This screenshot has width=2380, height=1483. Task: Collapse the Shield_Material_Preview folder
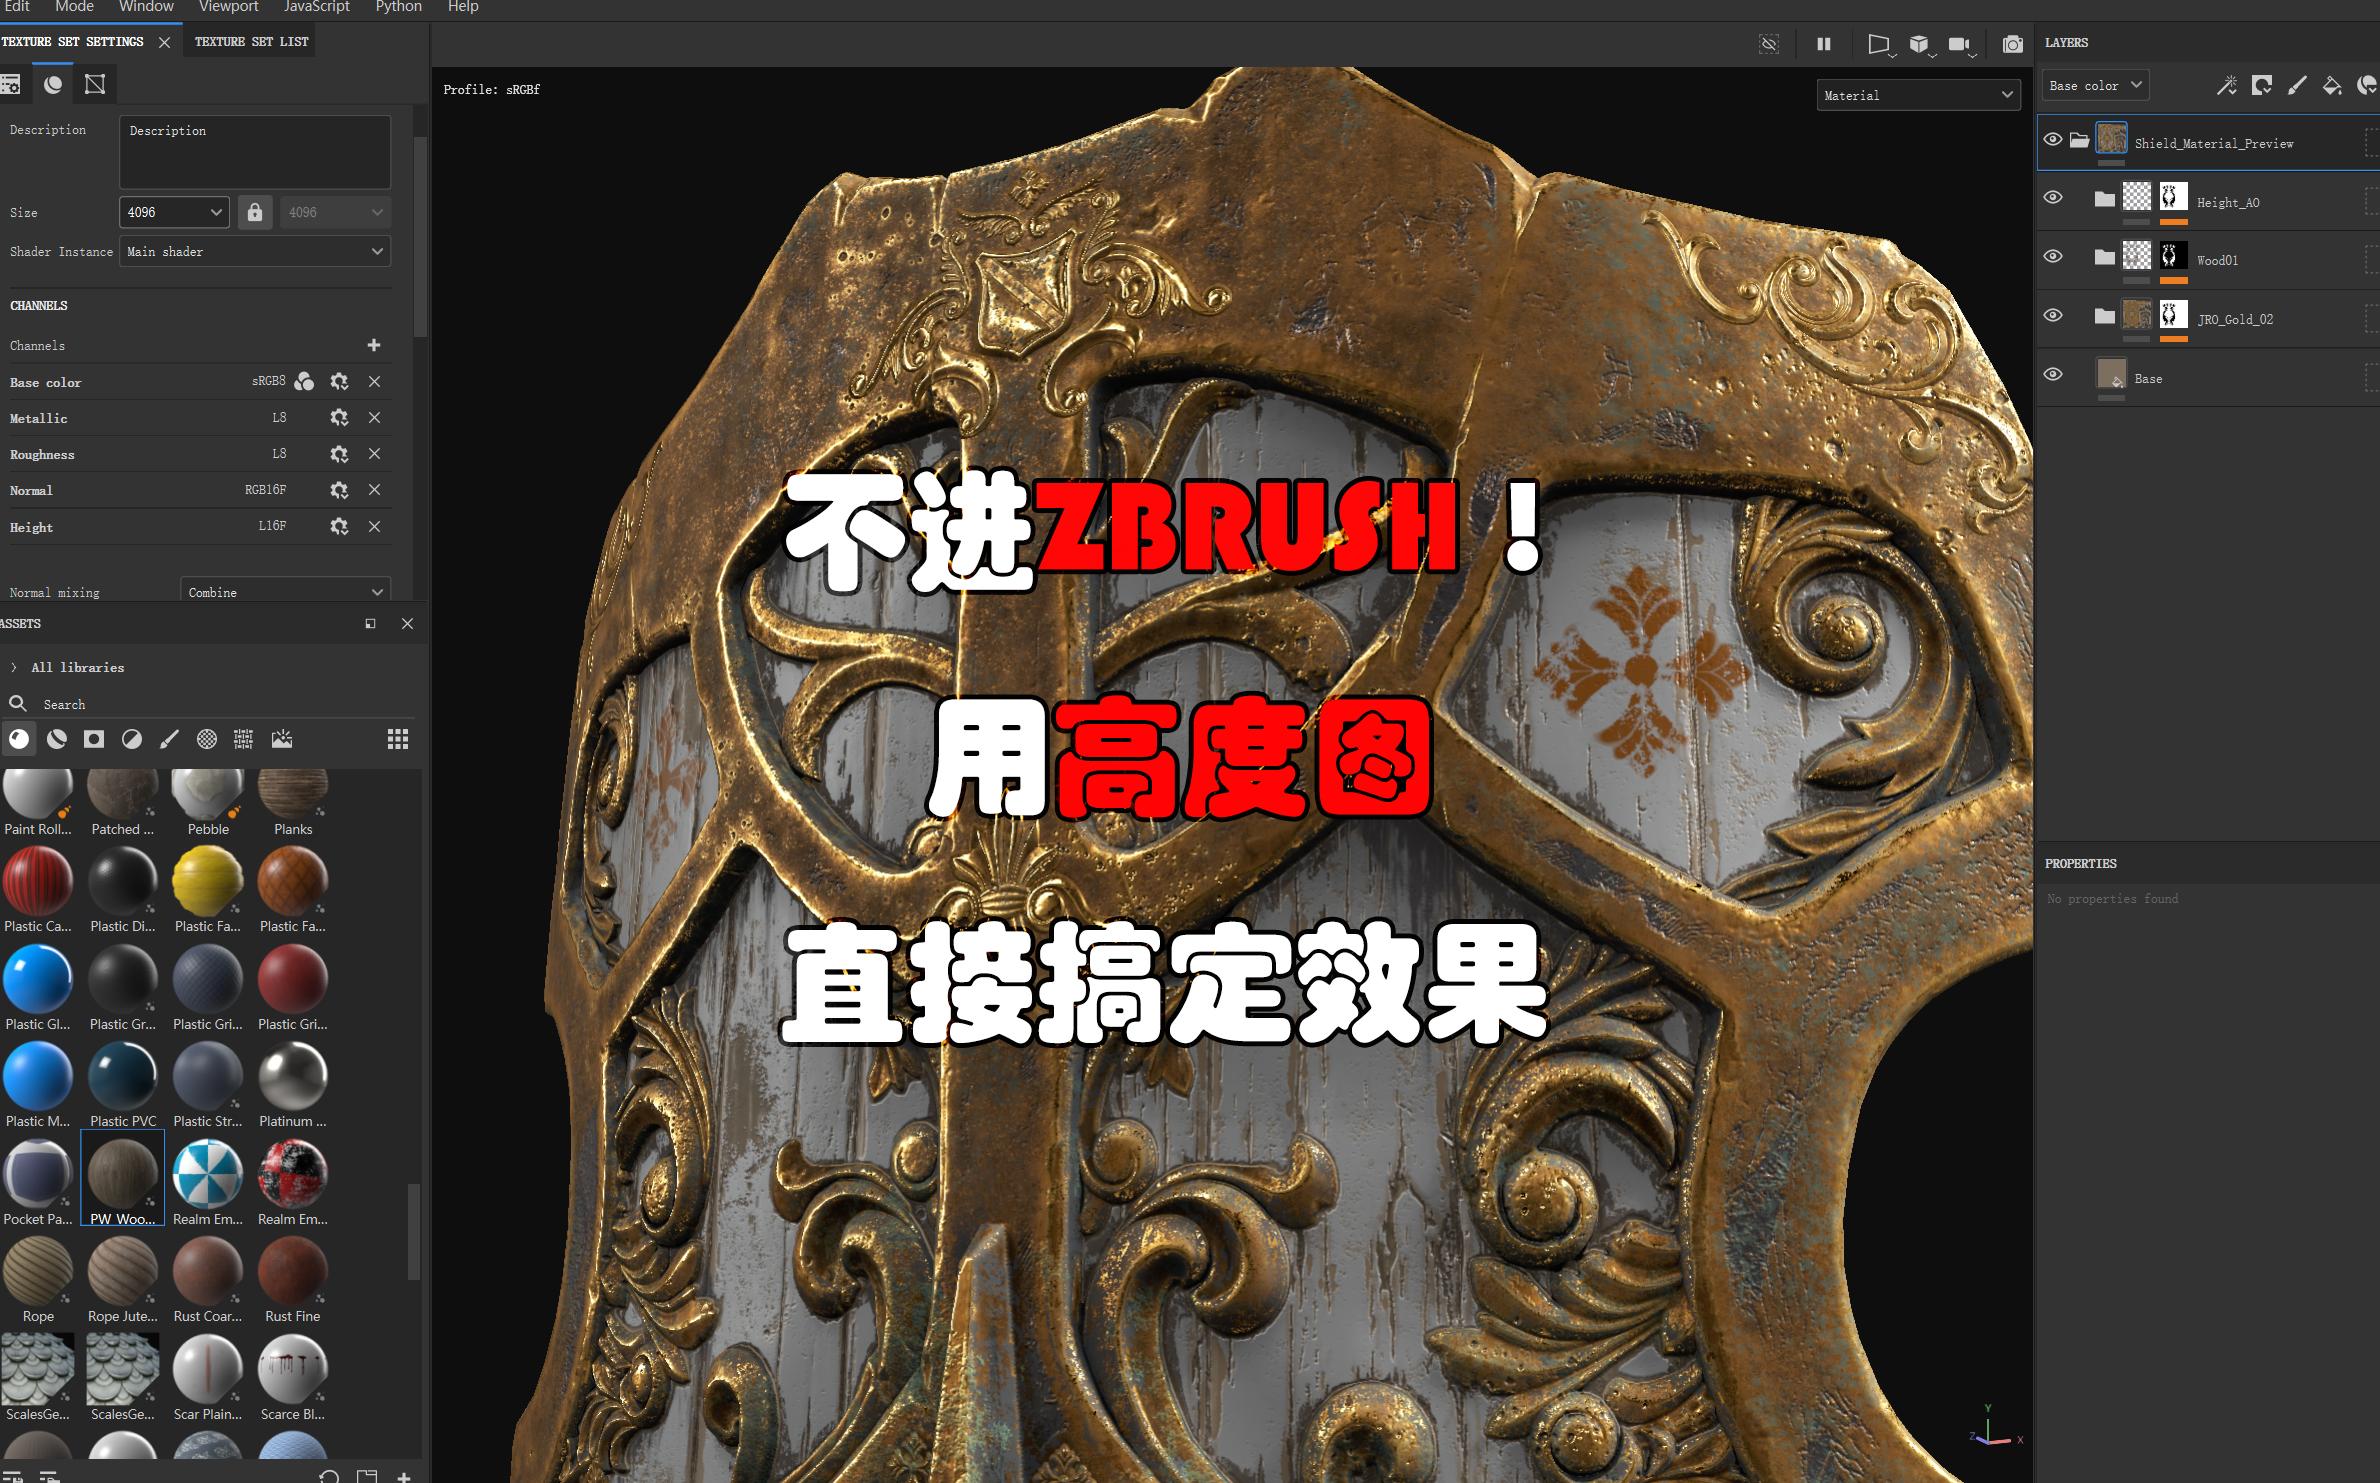tap(2080, 140)
